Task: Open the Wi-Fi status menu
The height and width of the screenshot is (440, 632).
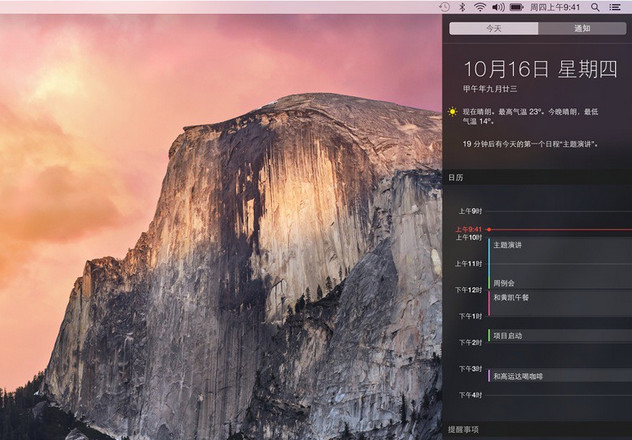Action: point(480,7)
